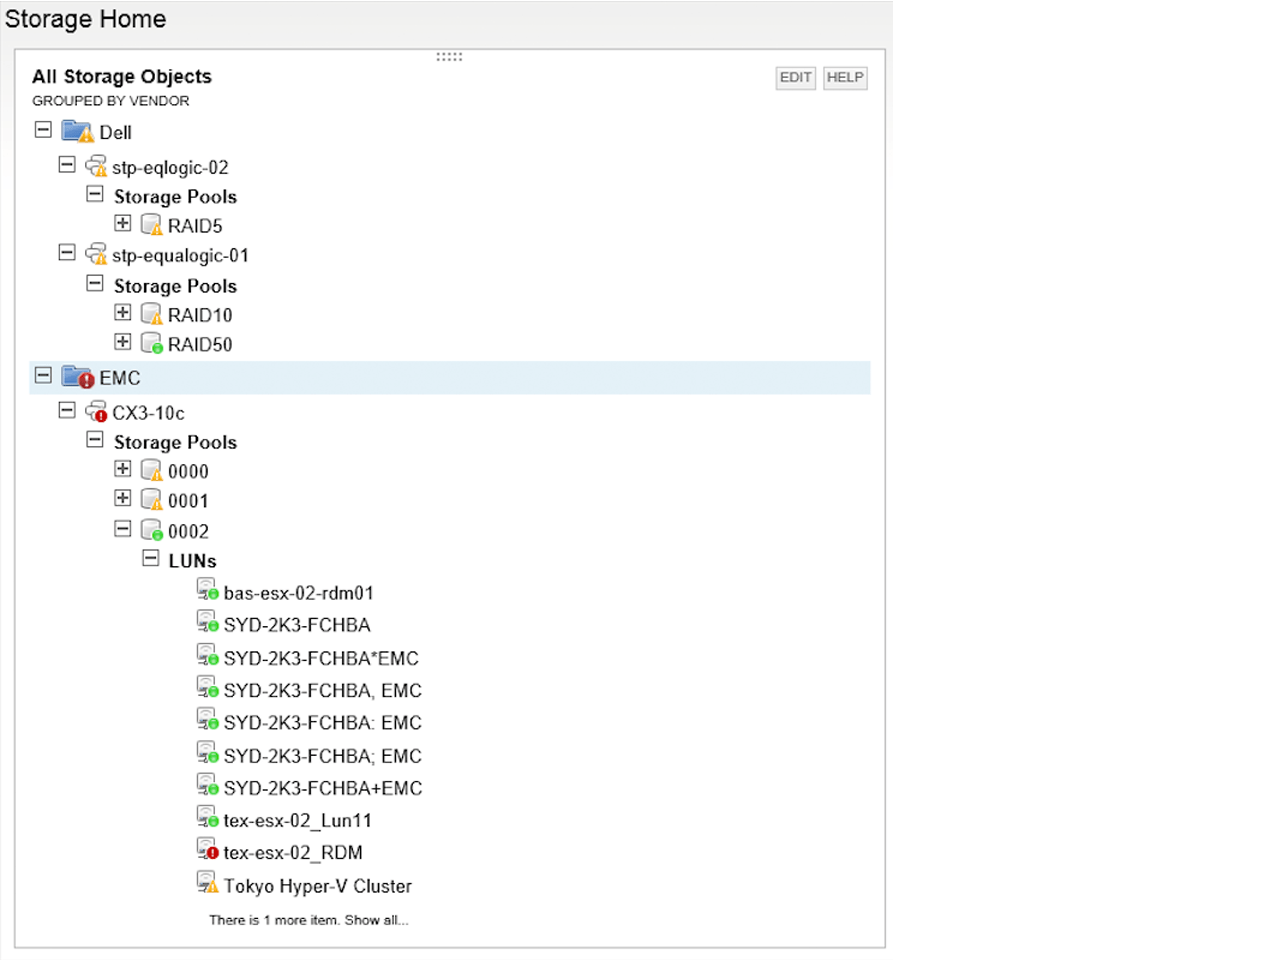The width and height of the screenshot is (1280, 960).
Task: Open the tex-esx-02_Lun11 LUN link
Action: click(298, 821)
